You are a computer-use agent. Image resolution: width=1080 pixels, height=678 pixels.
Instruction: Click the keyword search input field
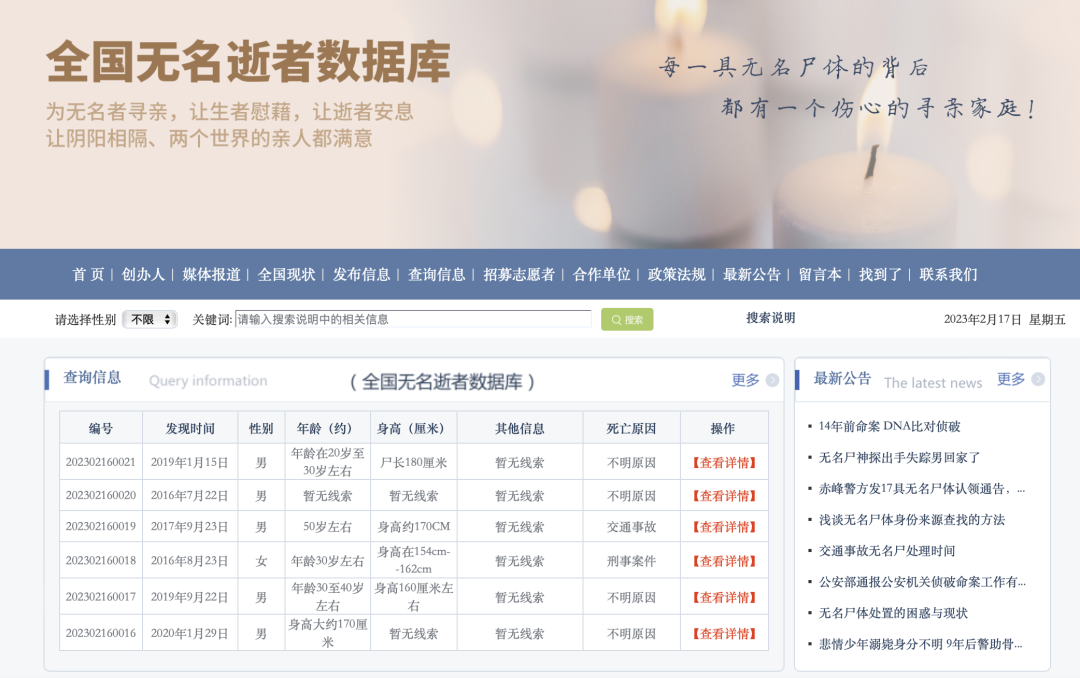pos(410,319)
